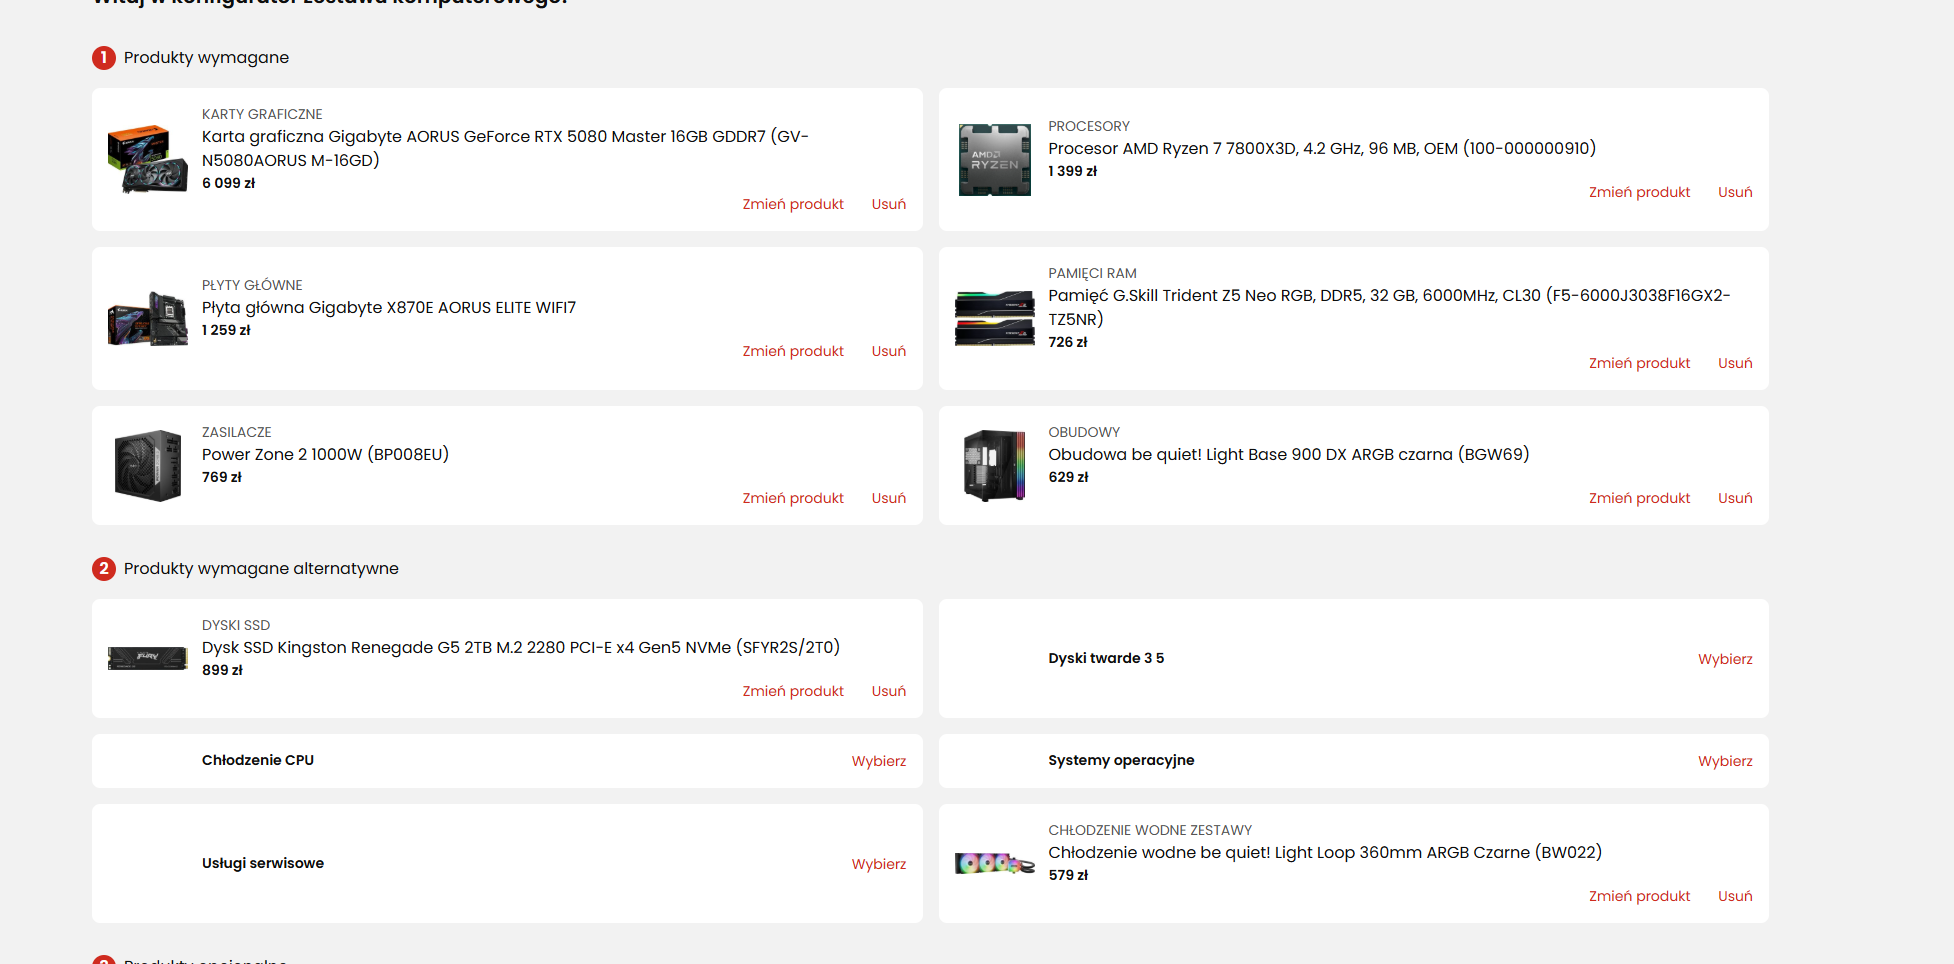Select Wybierz for Chłodzenie CPU
This screenshot has width=1954, height=964.
click(878, 761)
